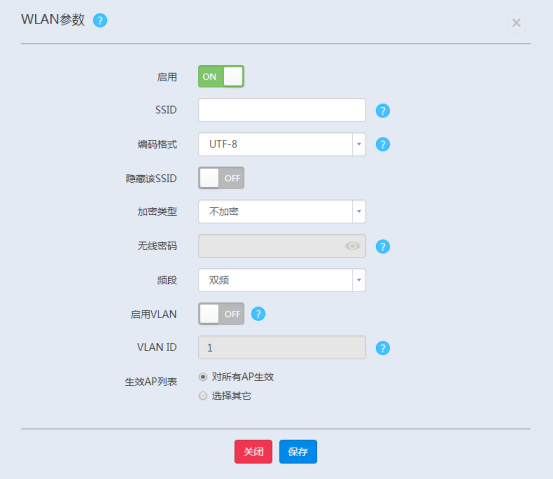This screenshot has height=479, width=553.
Task: Click help icon beside 启用VLAN toggle
Action: pos(258,314)
